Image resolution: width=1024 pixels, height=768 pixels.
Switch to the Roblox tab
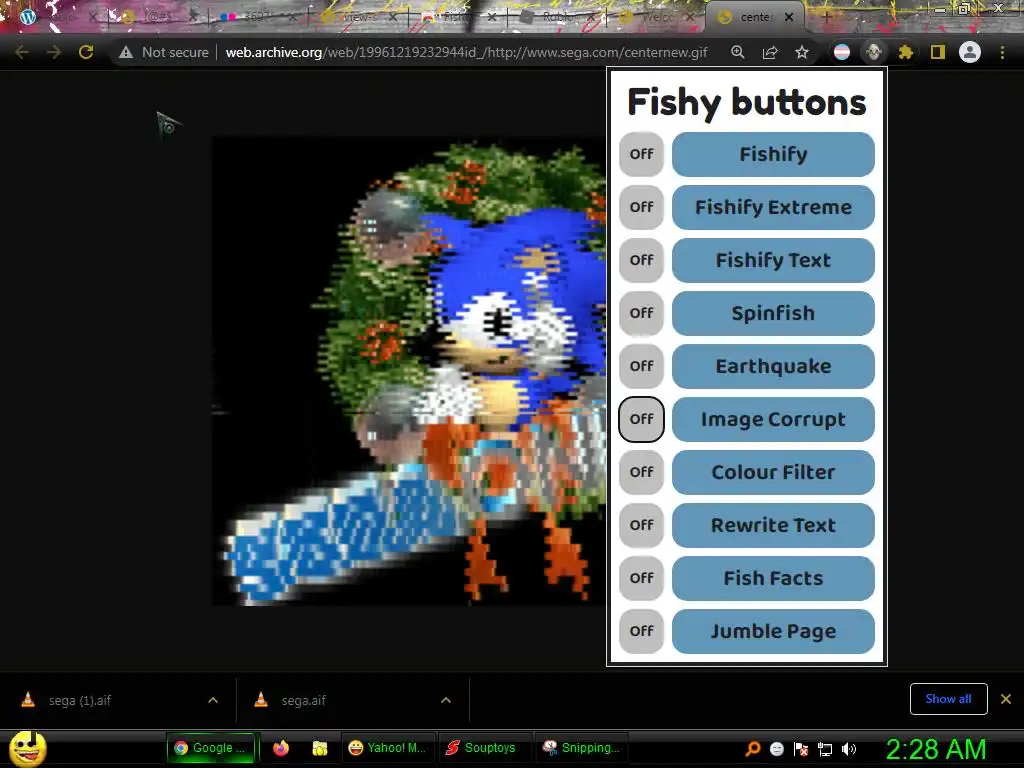558,18
